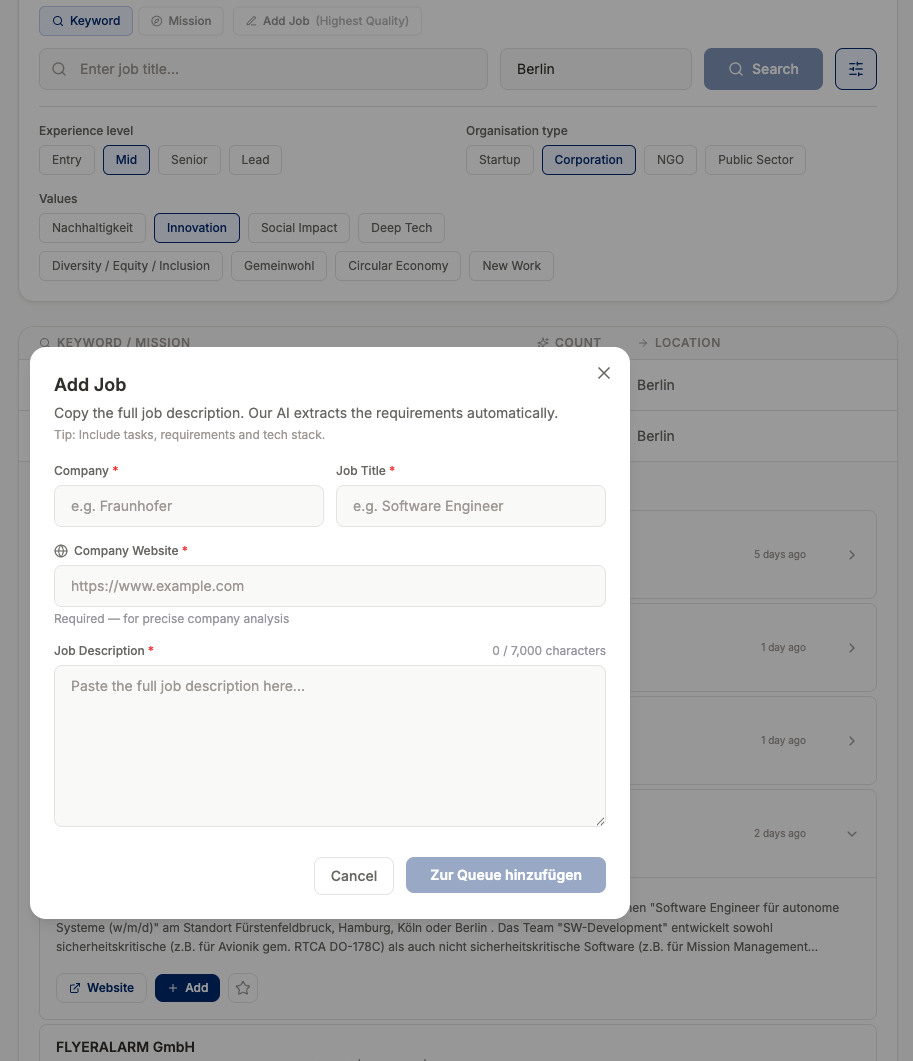Close the Add Job dialog with the X
Viewport: 913px width, 1061px height.
coord(603,372)
